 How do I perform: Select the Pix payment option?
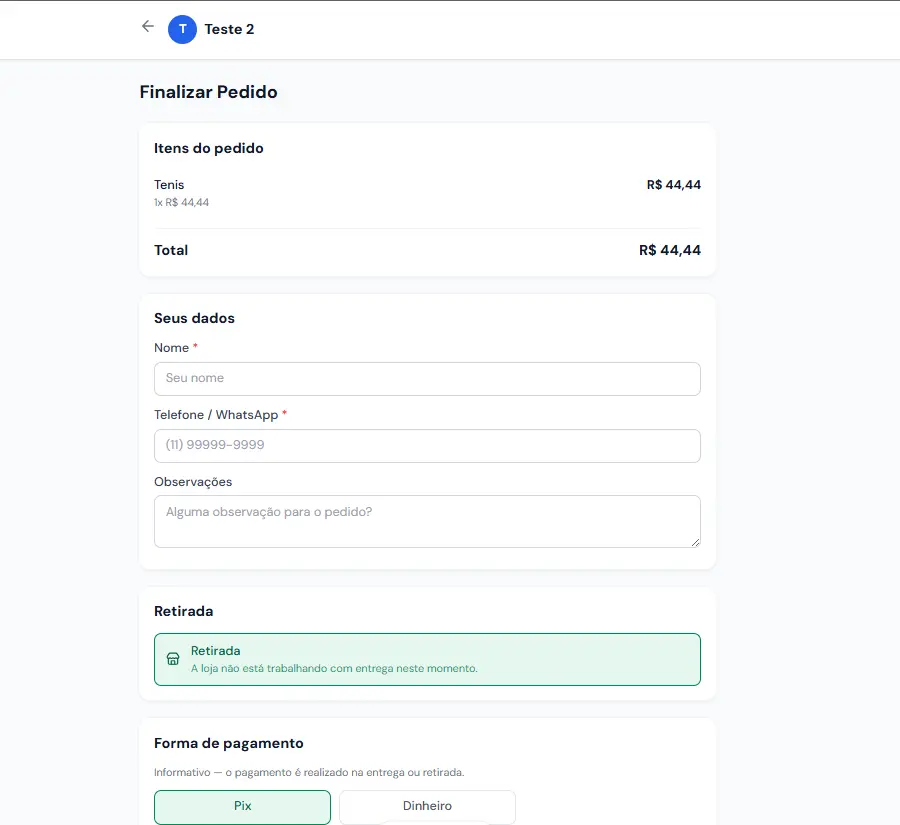[242, 807]
